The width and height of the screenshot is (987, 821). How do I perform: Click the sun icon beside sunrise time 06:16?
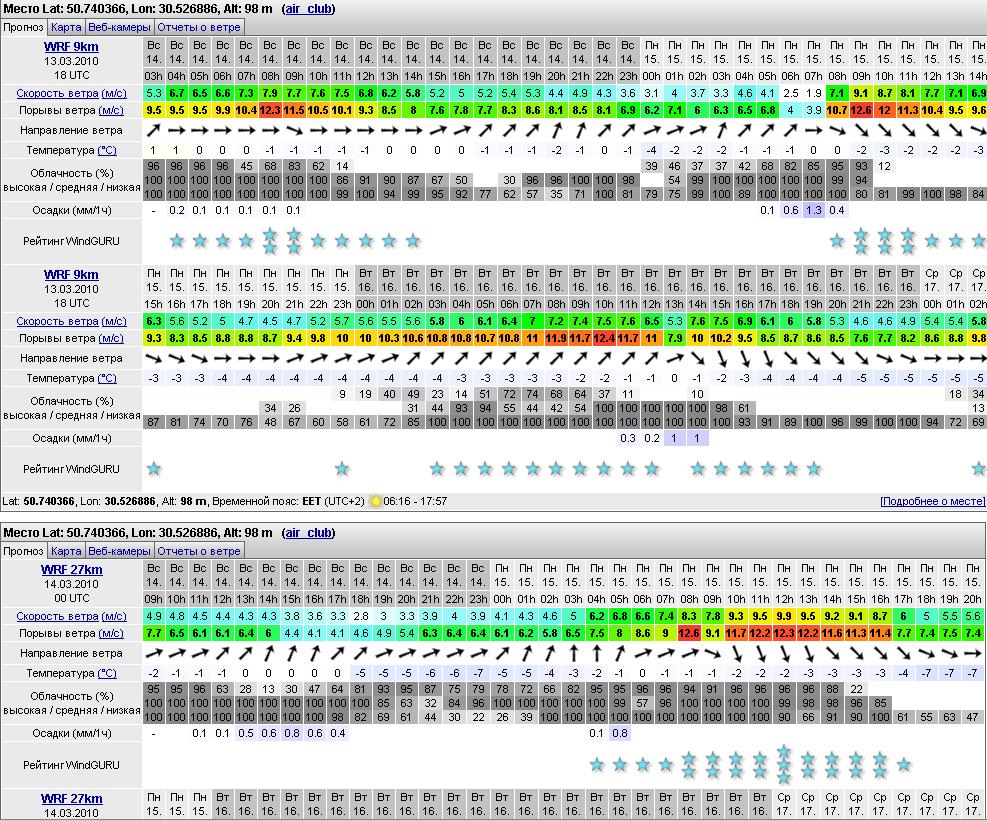376,501
